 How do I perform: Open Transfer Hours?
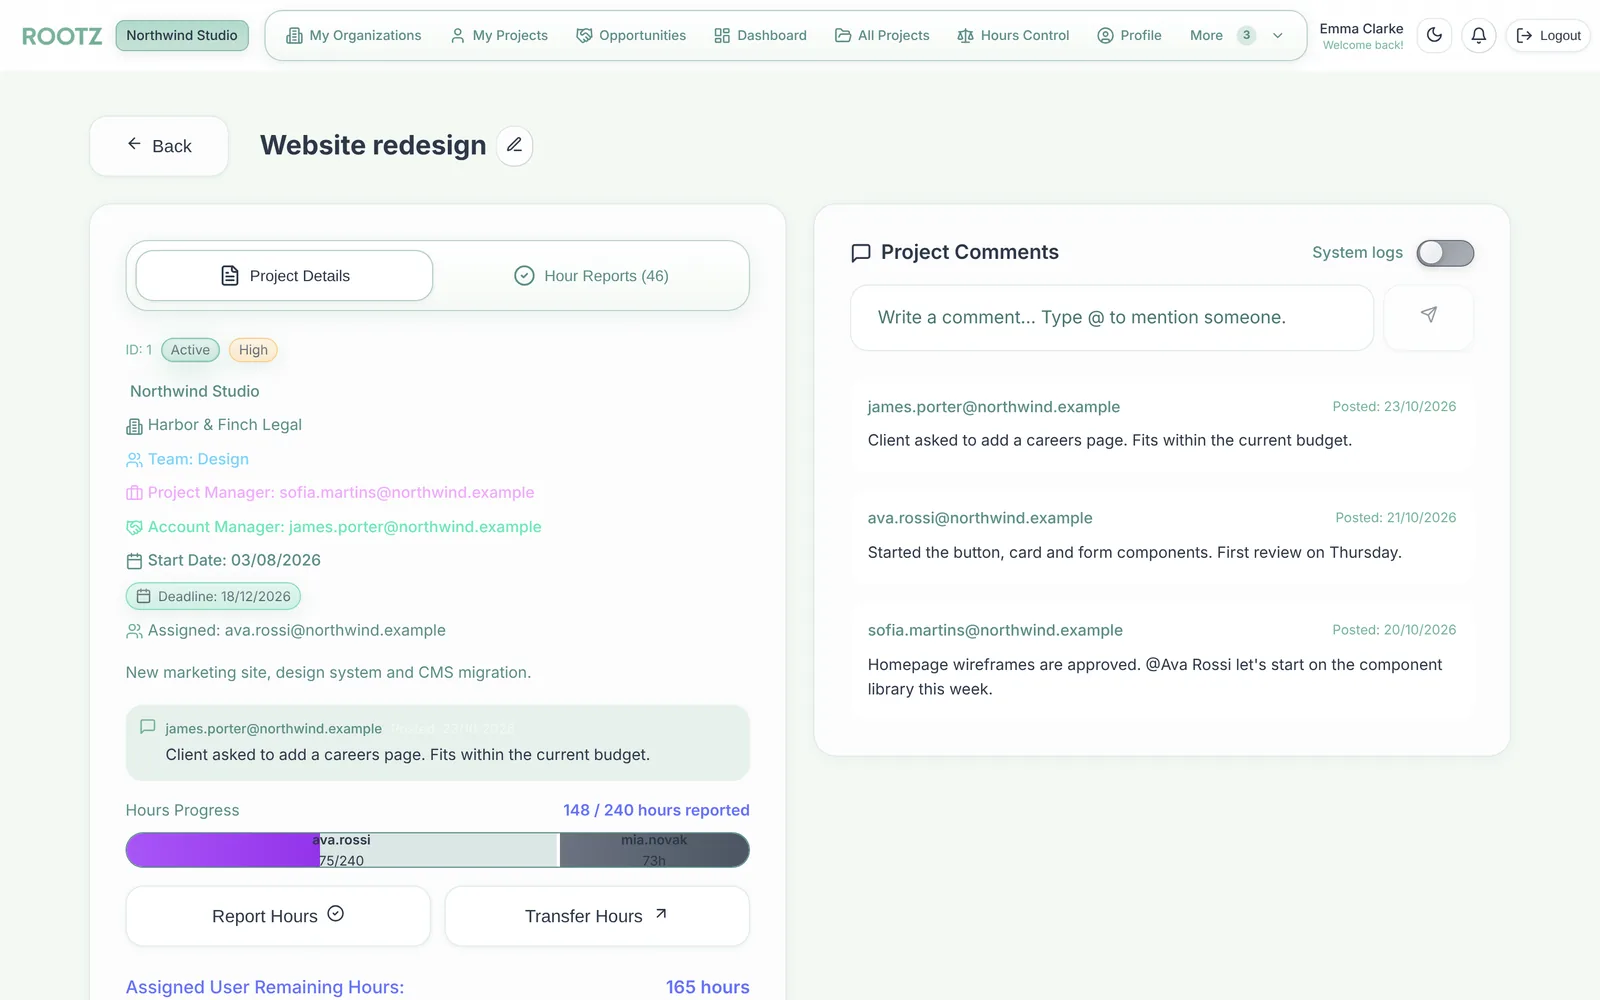pos(597,916)
